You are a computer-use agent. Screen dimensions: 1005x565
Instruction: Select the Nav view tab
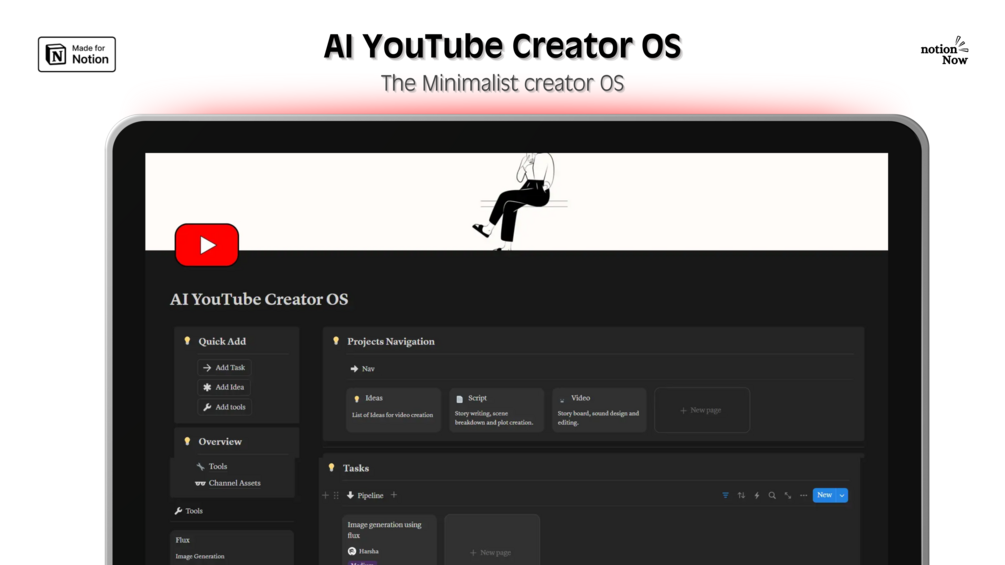point(363,368)
